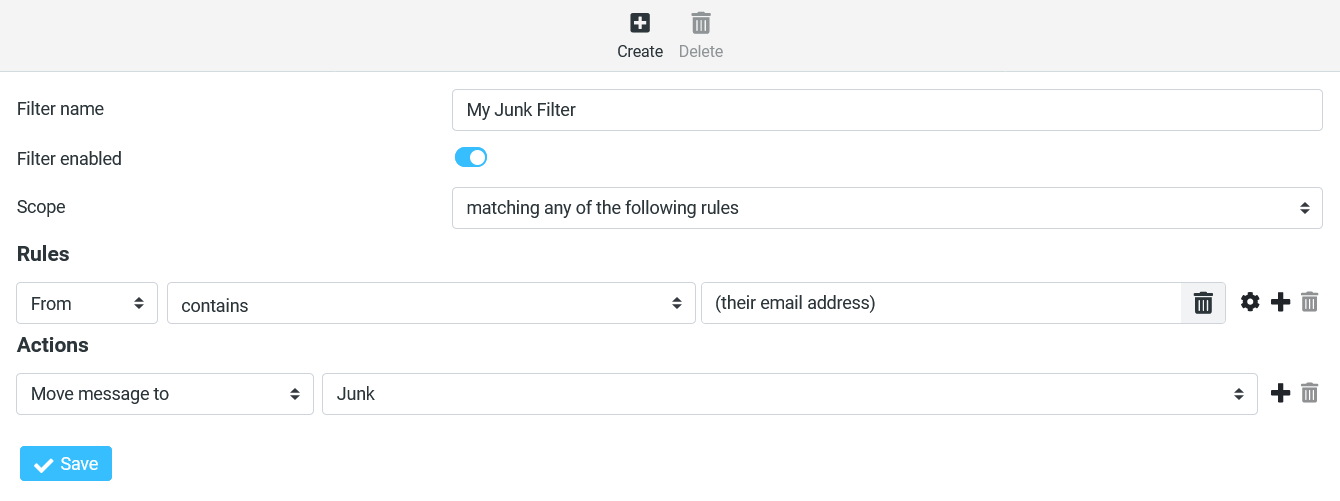Click the trash icon inside the email address field
This screenshot has height=501, width=1340.
(1203, 303)
